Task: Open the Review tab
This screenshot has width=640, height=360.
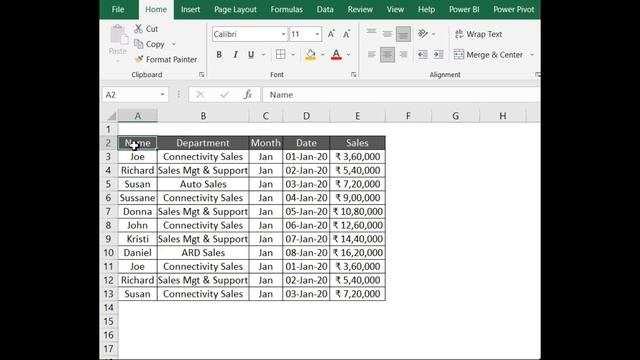Action: (360, 9)
